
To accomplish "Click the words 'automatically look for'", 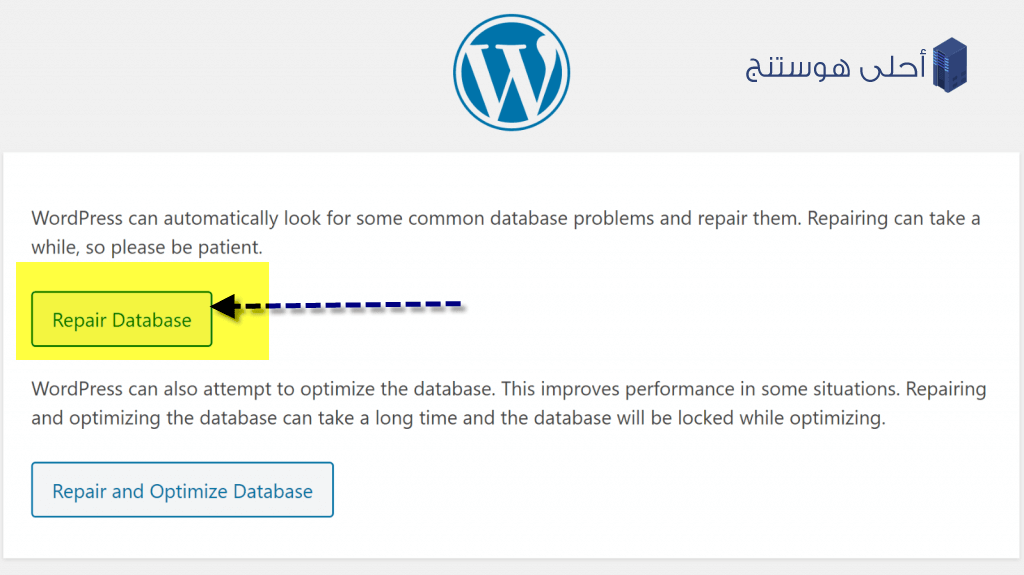I will coord(258,219).
